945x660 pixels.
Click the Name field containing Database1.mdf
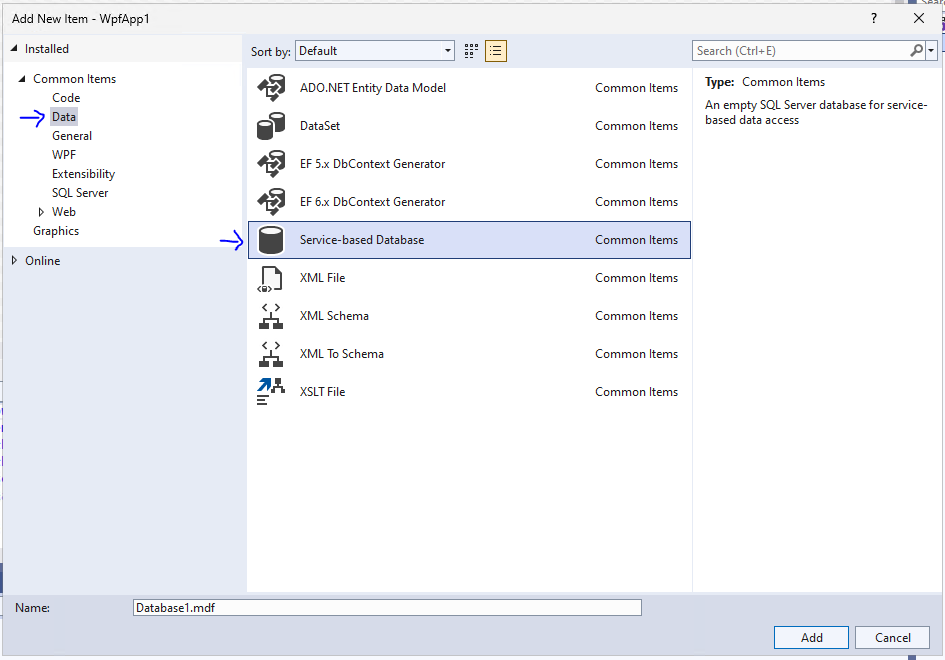[x=387, y=608]
